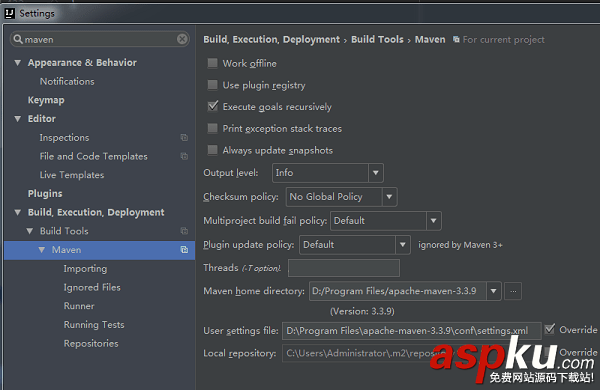
Task: Enable Work offline checkbox
Action: (212, 63)
